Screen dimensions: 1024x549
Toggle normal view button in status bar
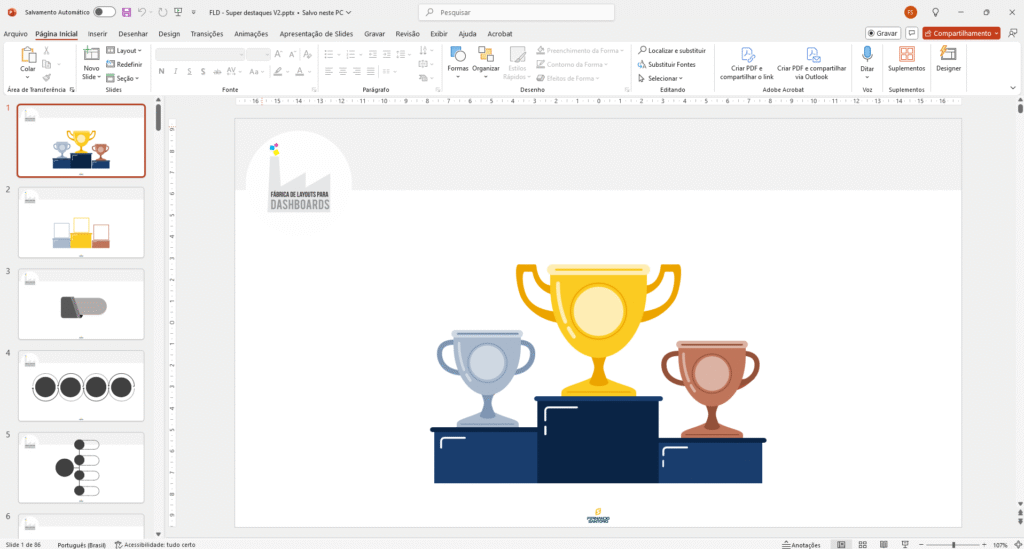pos(841,545)
